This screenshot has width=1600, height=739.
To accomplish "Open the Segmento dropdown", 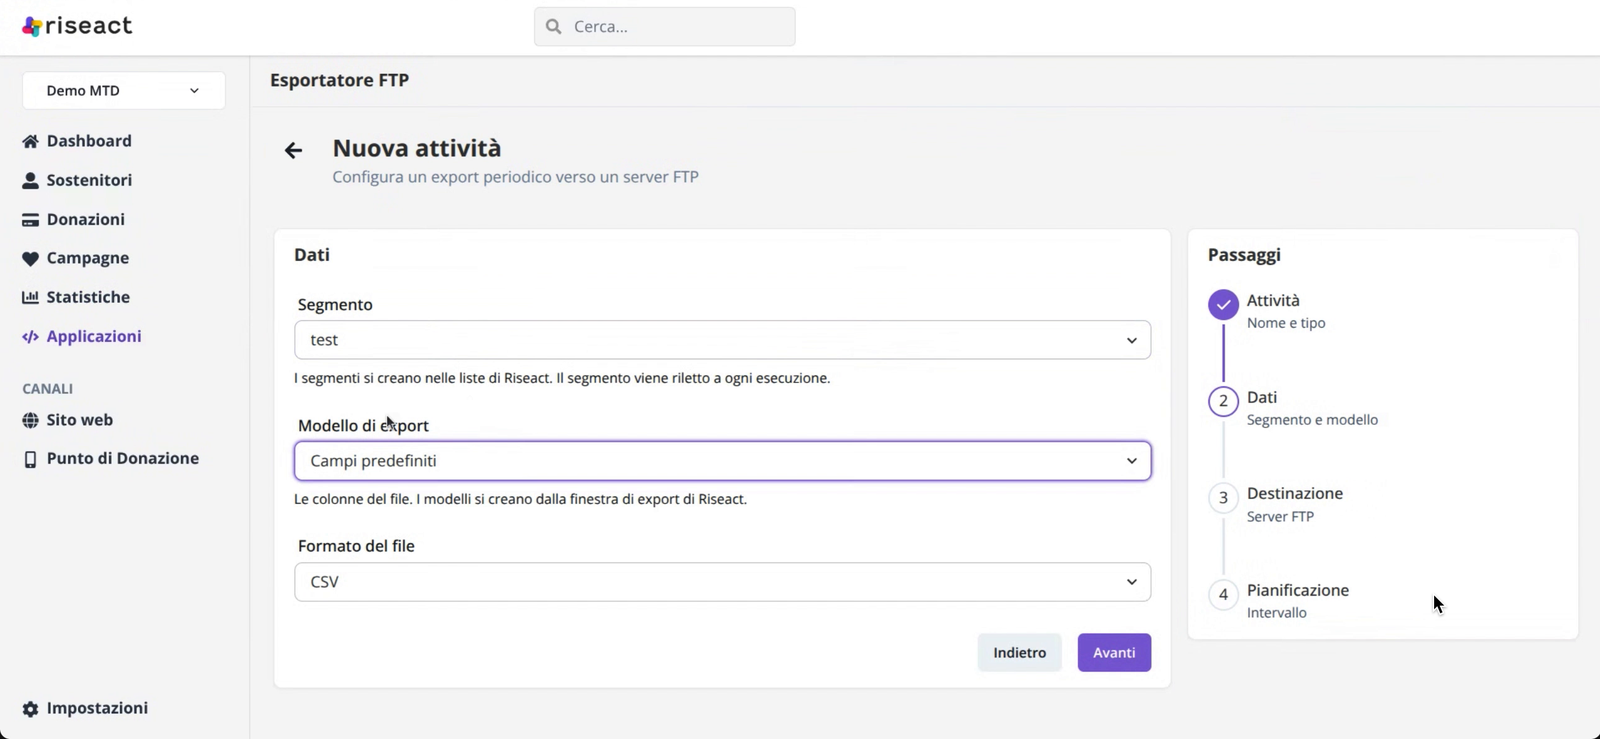I will (x=722, y=340).
